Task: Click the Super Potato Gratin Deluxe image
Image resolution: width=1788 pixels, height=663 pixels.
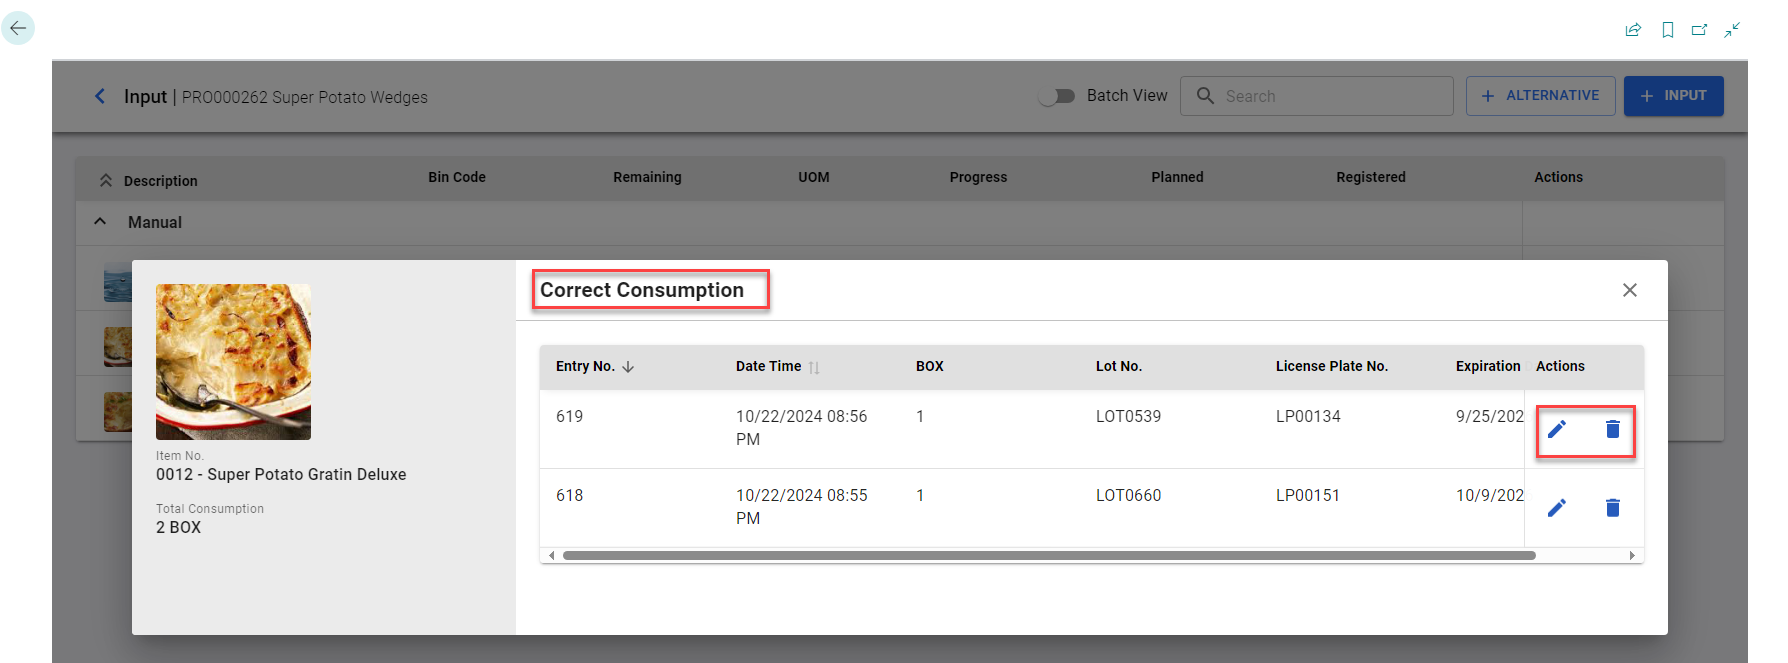Action: point(233,362)
